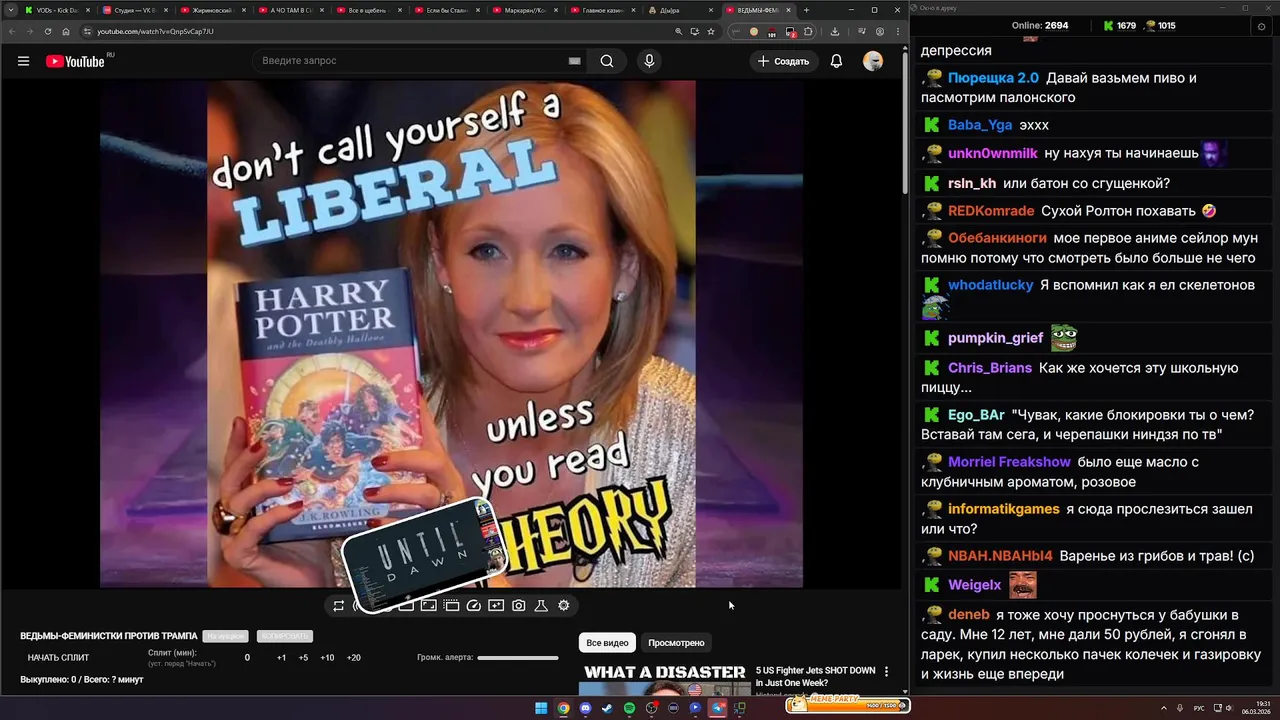Reload the page in the browser

(47, 31)
